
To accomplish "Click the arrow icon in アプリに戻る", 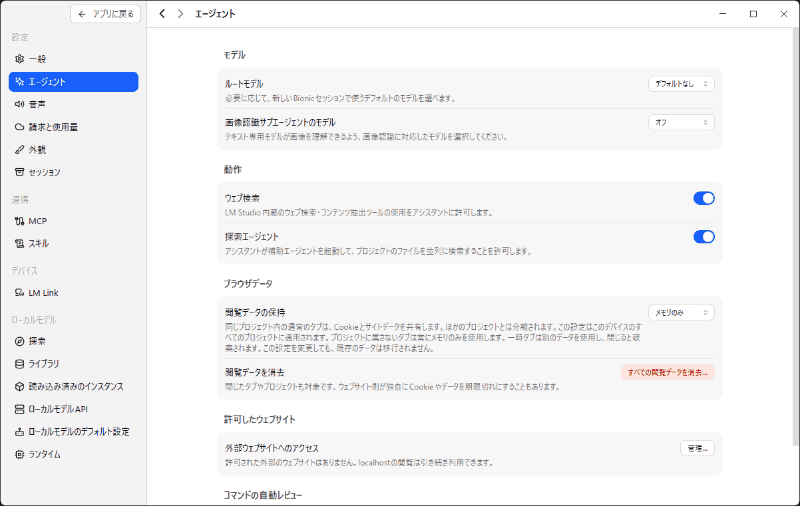I will (x=82, y=14).
